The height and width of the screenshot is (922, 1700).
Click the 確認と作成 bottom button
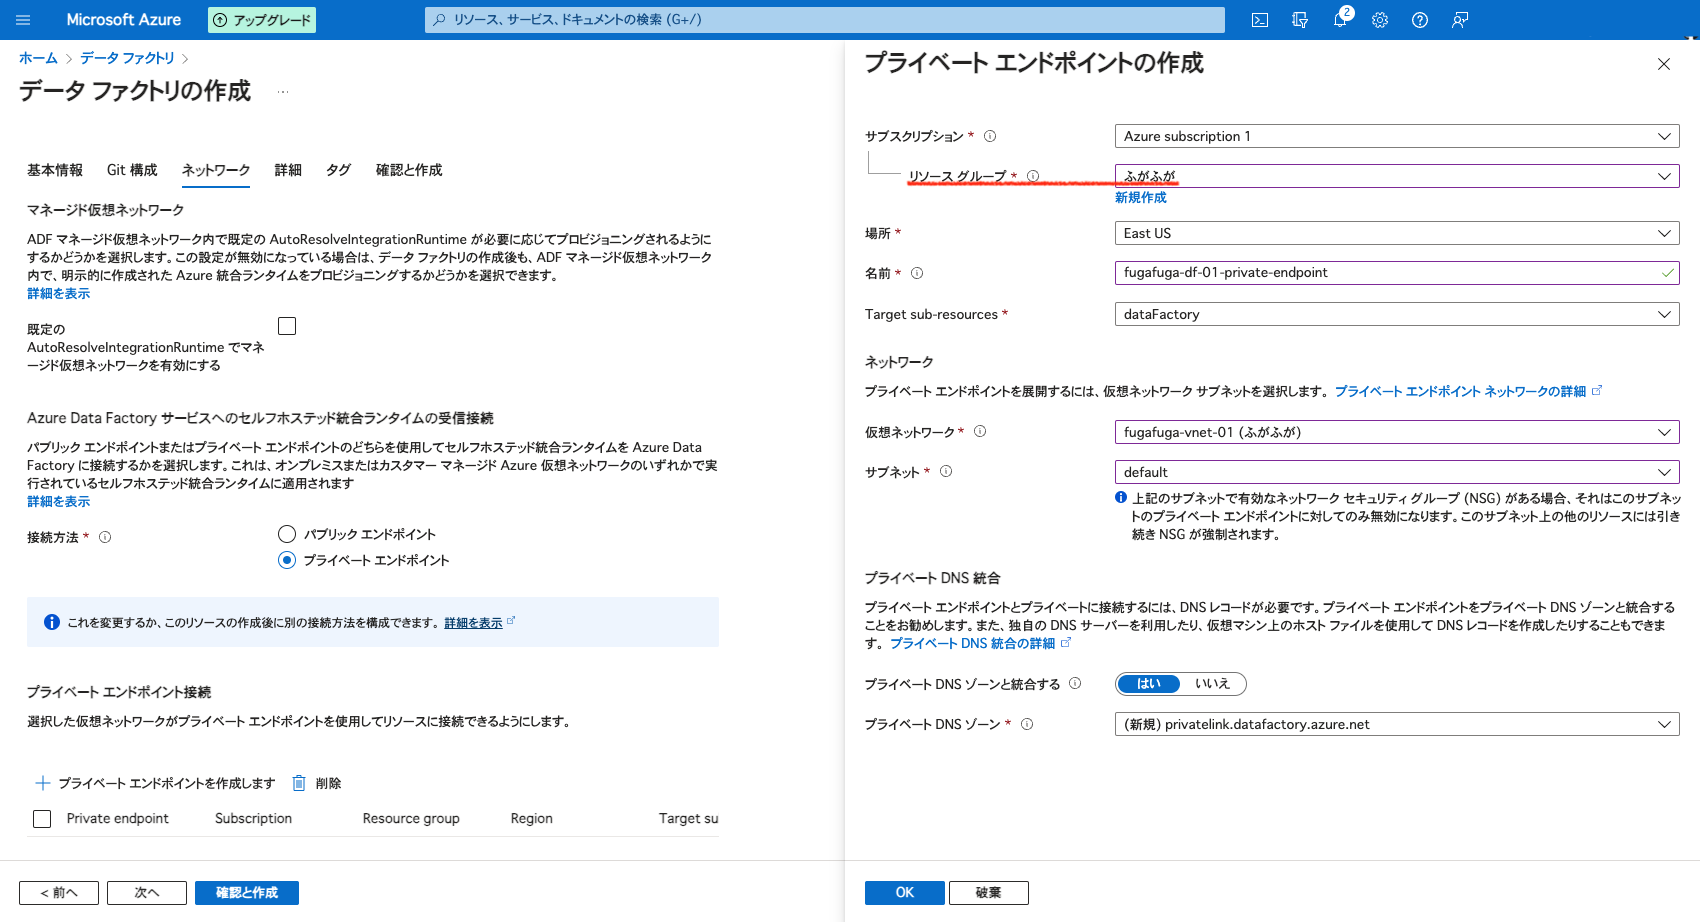247,893
